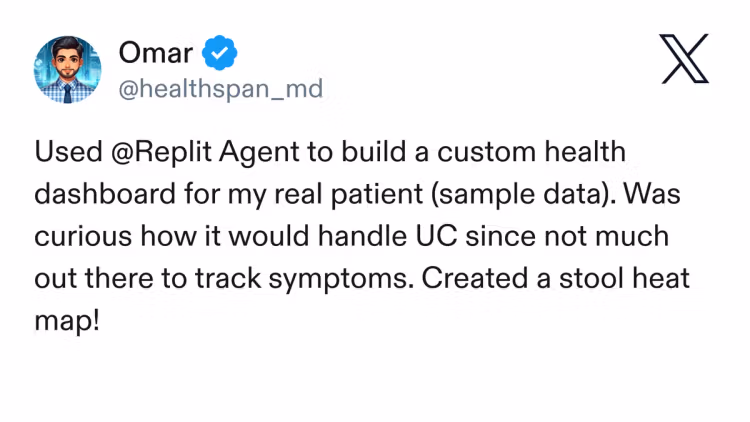The width and height of the screenshot is (750, 422).
Task: Click the X logo icon
Action: 684,58
